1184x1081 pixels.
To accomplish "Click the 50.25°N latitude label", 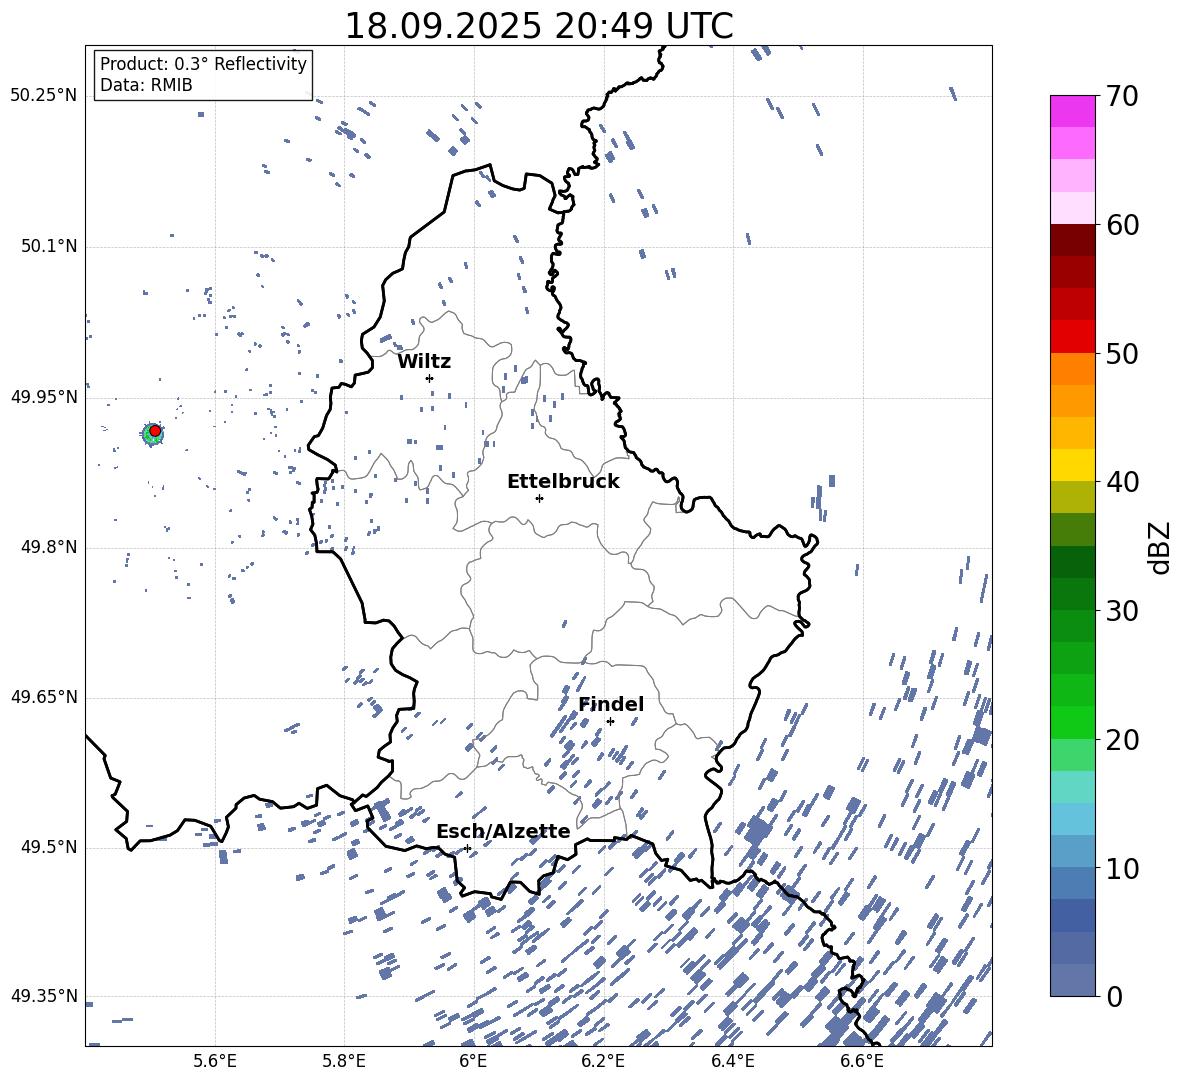I will pos(44,96).
